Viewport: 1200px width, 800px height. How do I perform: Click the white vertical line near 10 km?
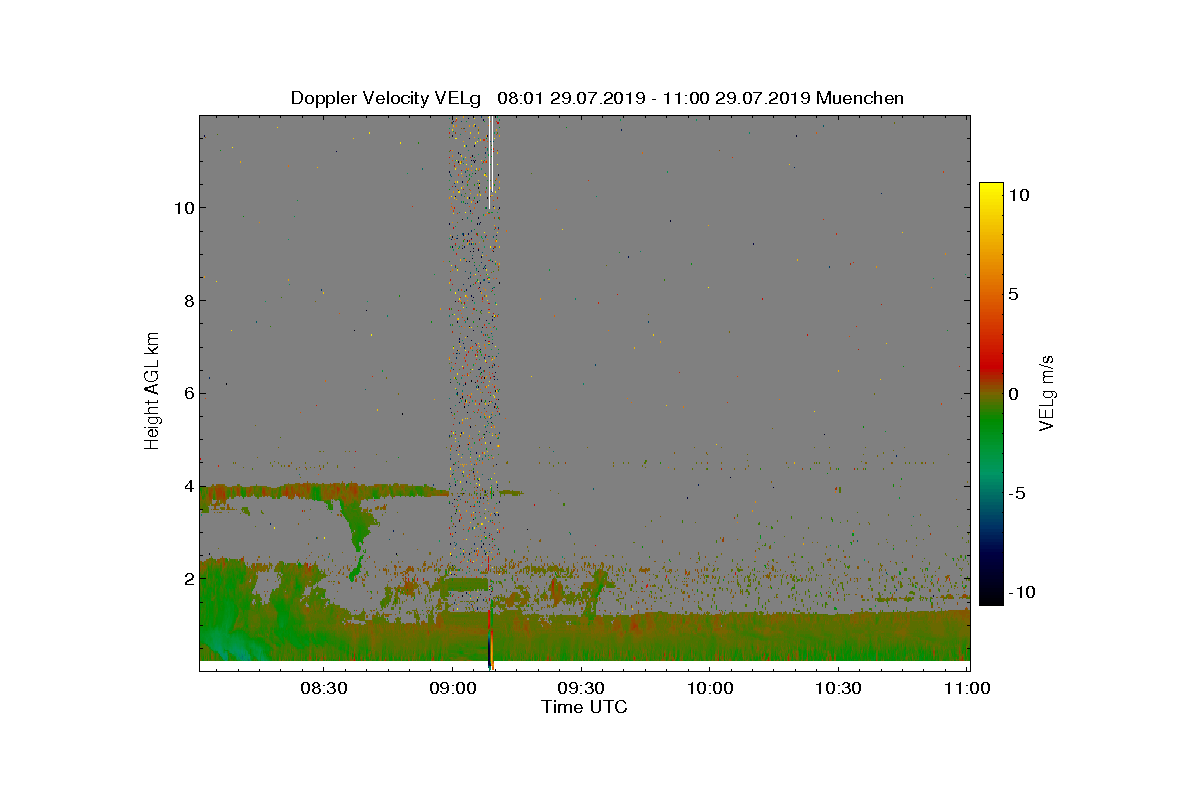pyautogui.click(x=491, y=160)
